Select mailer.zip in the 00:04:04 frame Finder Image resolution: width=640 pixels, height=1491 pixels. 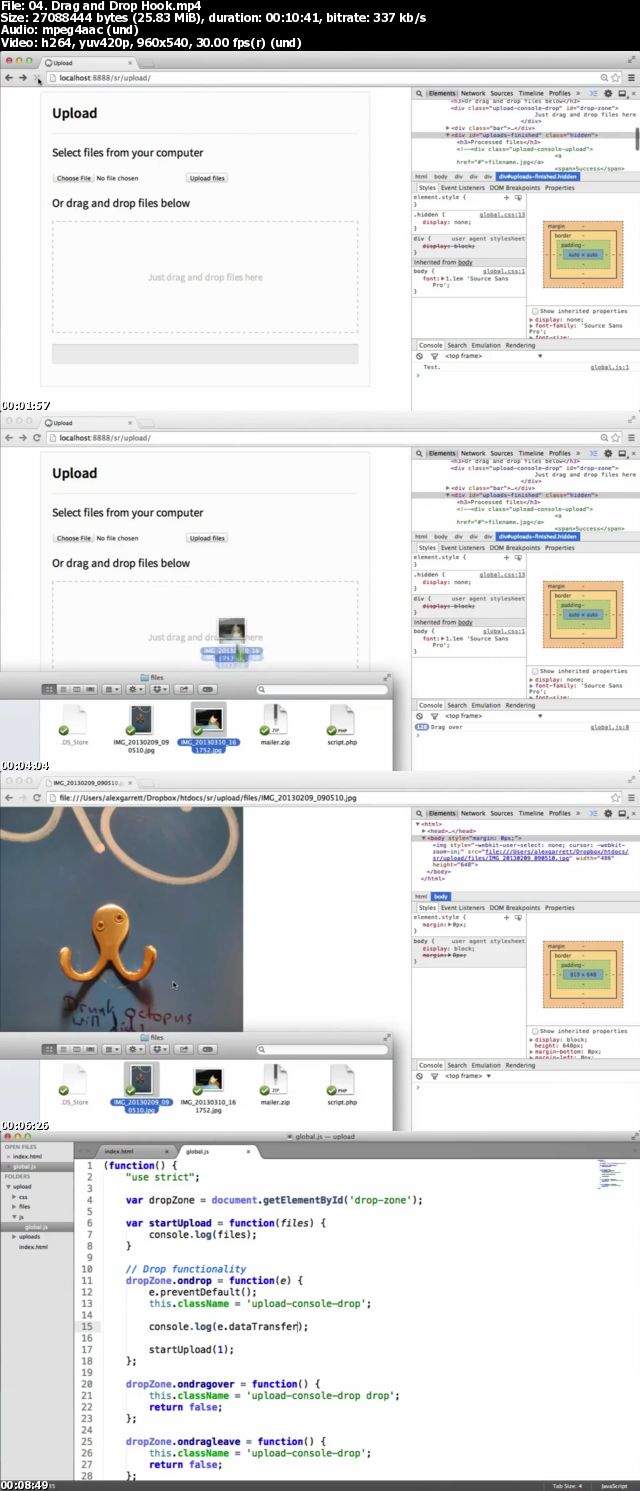pos(274,726)
